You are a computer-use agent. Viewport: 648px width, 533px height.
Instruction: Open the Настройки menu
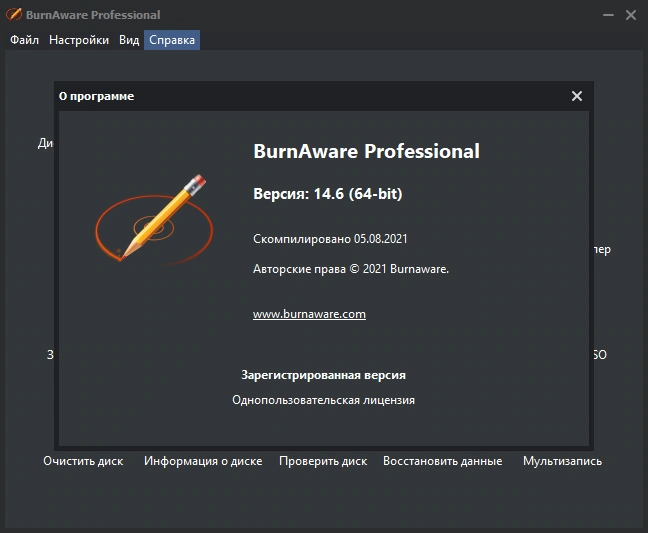click(79, 40)
